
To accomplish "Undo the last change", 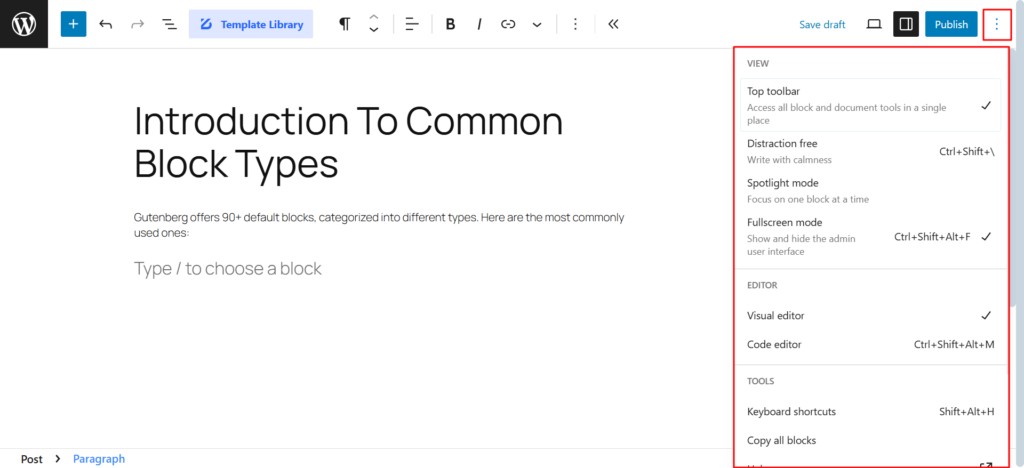I will click(x=105, y=24).
